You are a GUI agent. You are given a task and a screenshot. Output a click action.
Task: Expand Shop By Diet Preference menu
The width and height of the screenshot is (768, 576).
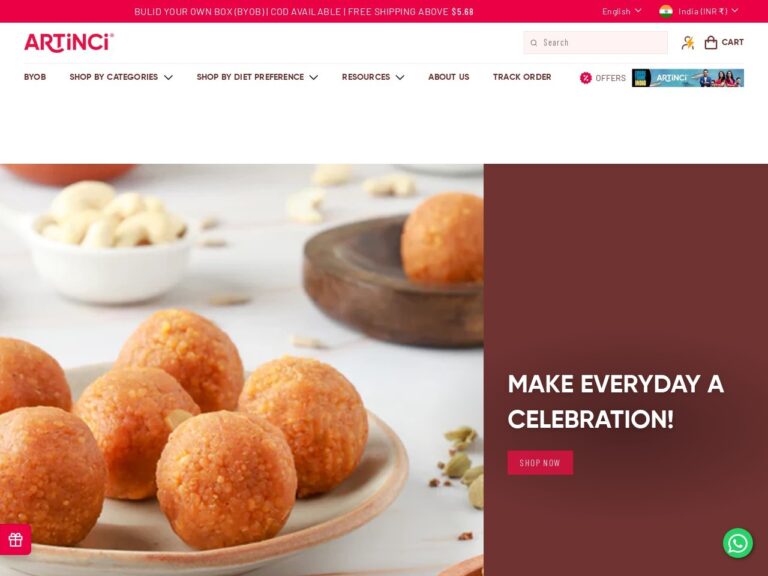(257, 77)
